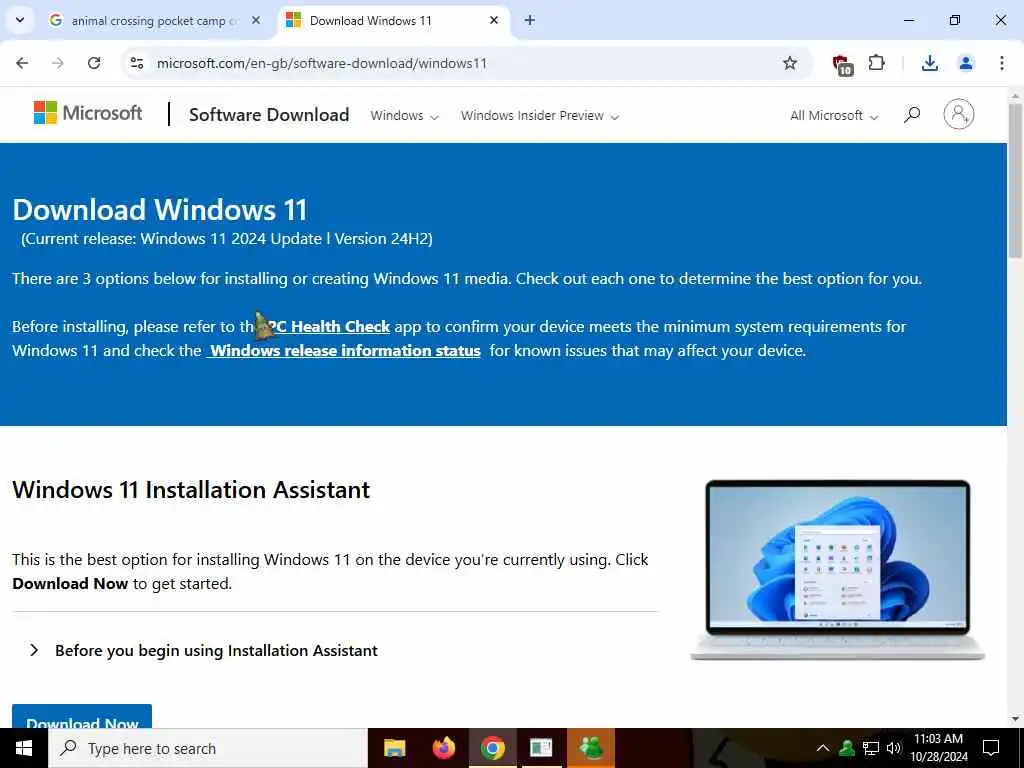This screenshot has height=768, width=1024.
Task: Click the Current release Version 24H2 text
Action: (227, 239)
